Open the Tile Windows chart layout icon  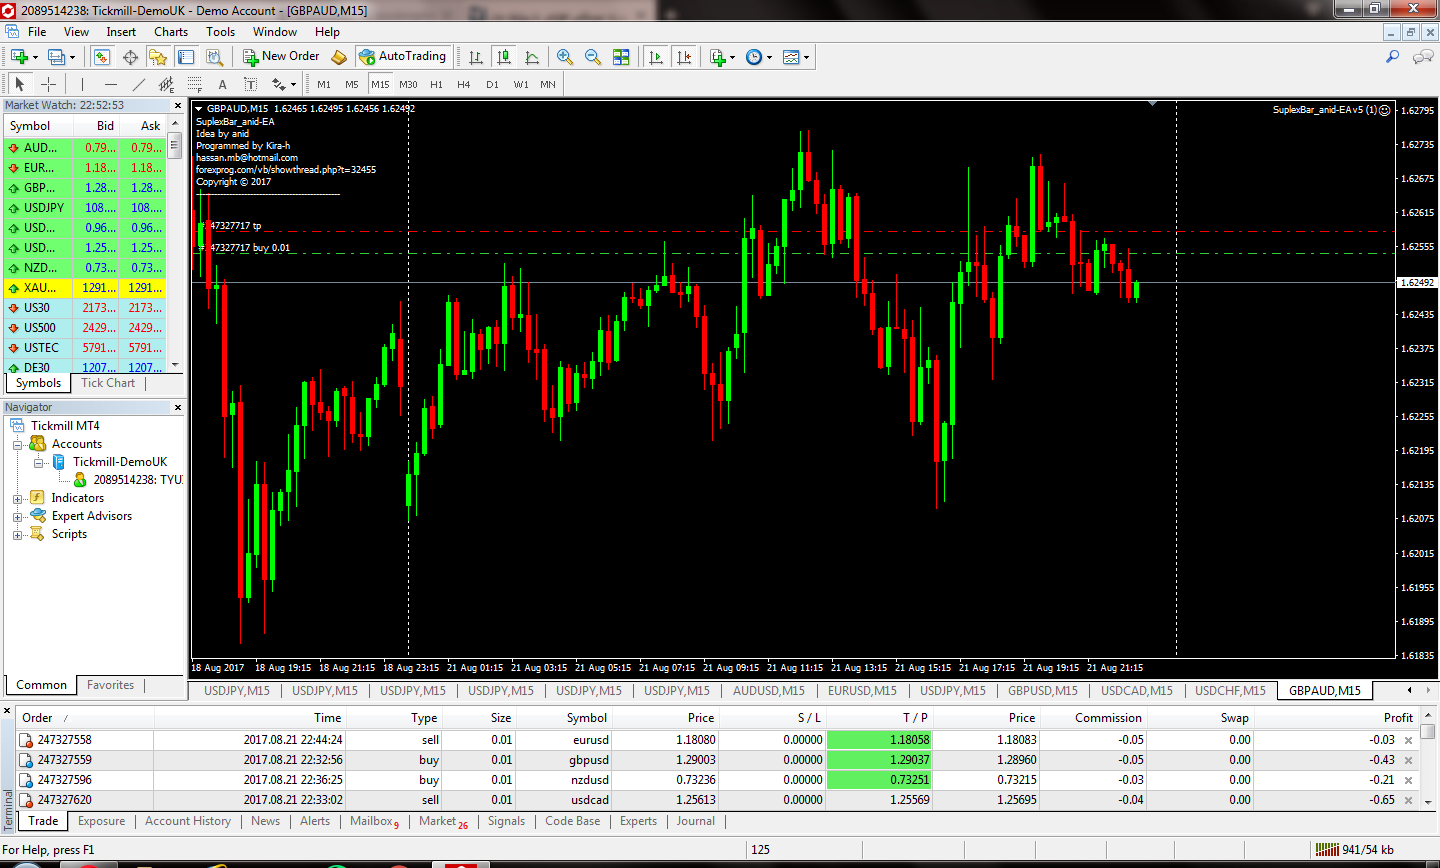tap(621, 57)
